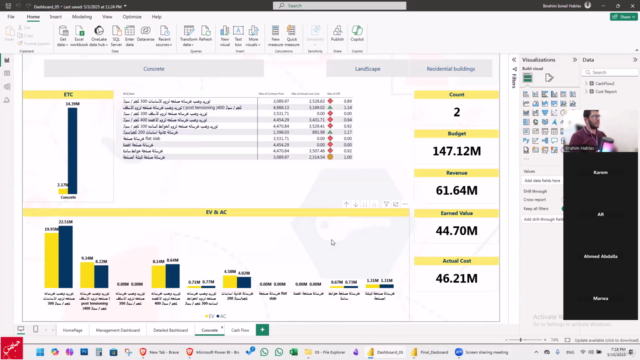
Task: Click the Excel workbook icon
Action: pos(79,36)
